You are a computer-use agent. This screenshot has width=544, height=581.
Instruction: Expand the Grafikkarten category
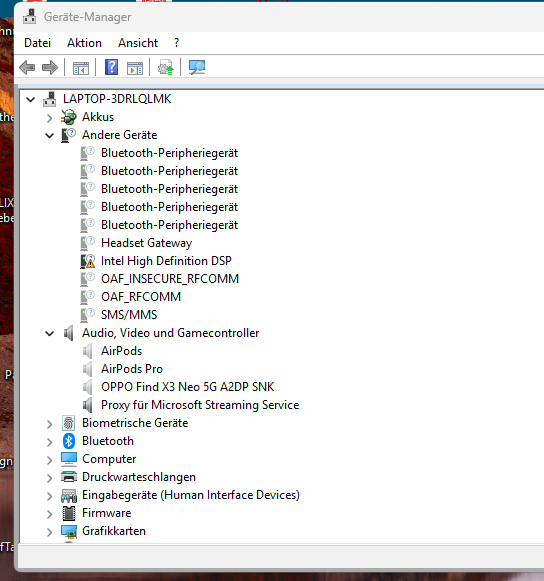(50, 532)
